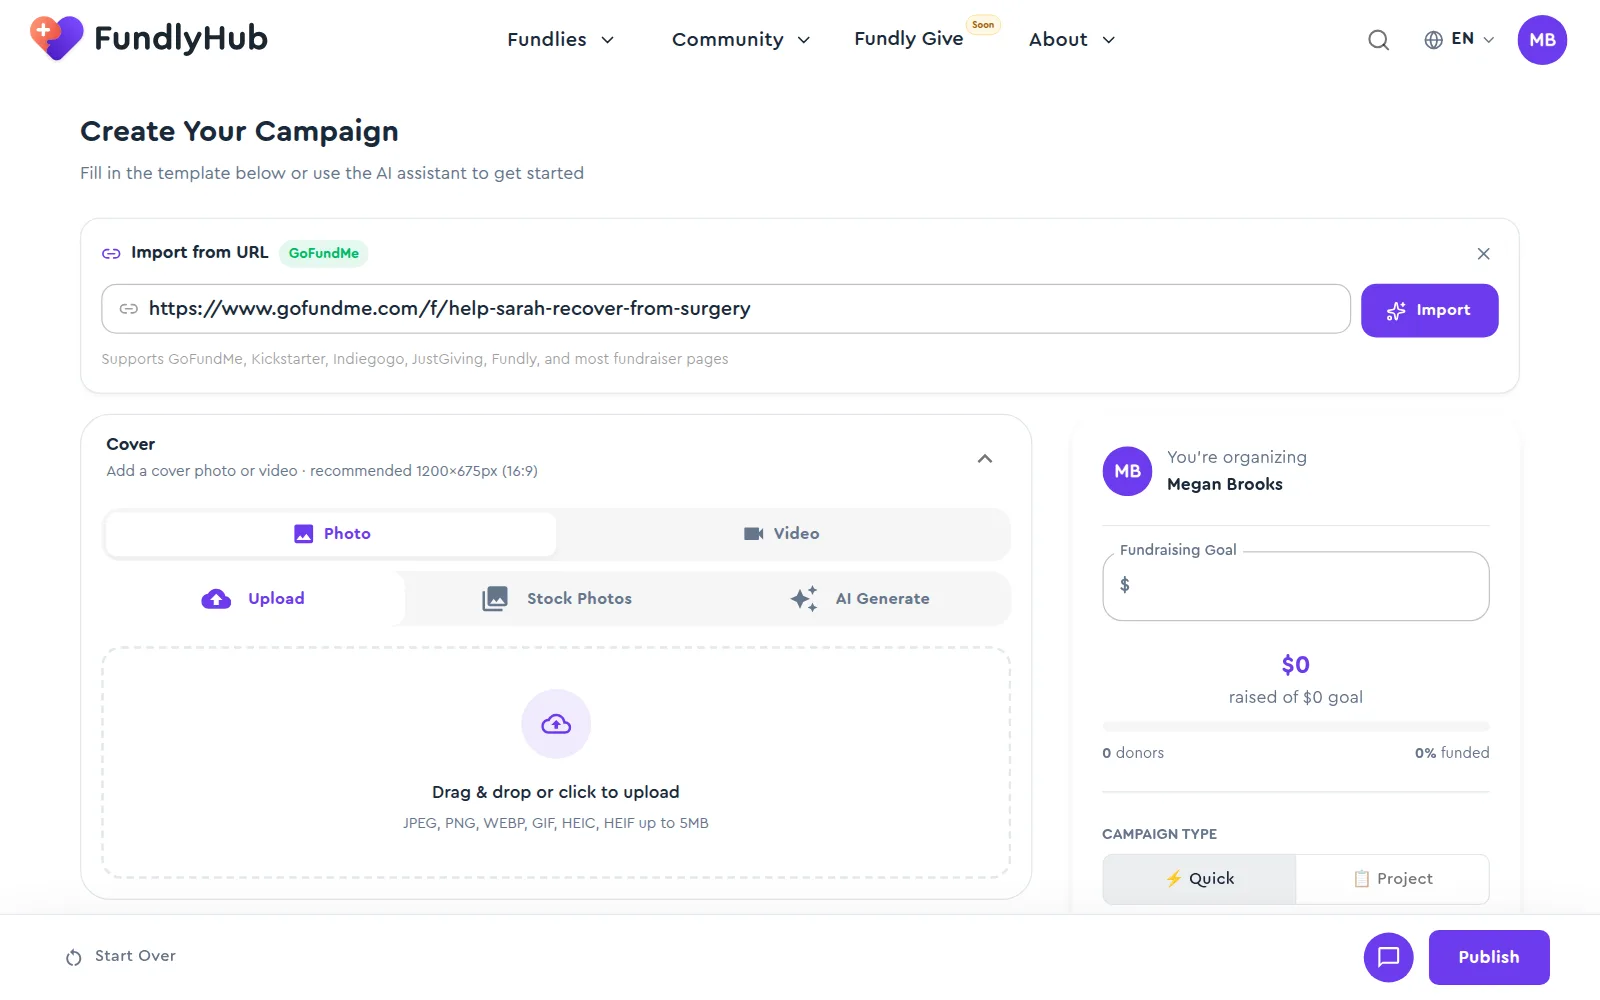
Task: Switch to the Video tab
Action: (782, 534)
